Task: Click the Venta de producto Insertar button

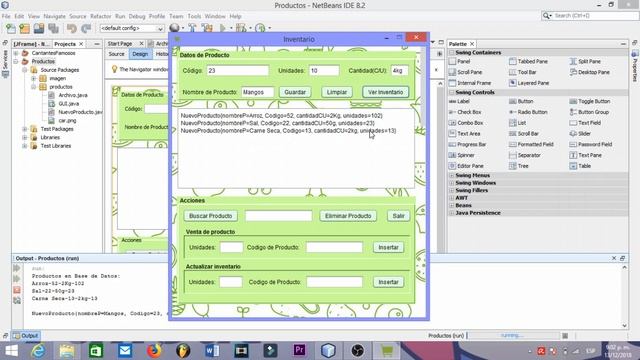Action: [388, 247]
